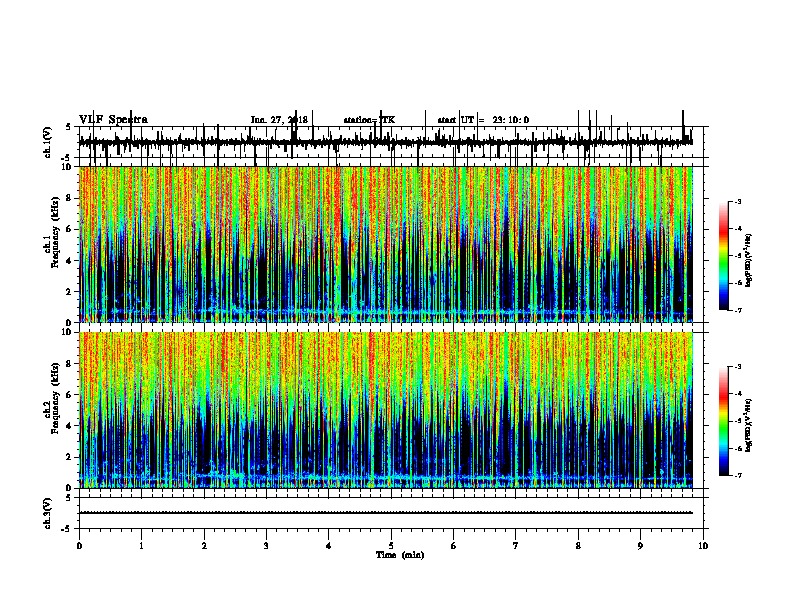The height and width of the screenshot is (612, 792).
Task: Click the "4" kHz tick on ch.1 frequency axis
Action: [69, 261]
